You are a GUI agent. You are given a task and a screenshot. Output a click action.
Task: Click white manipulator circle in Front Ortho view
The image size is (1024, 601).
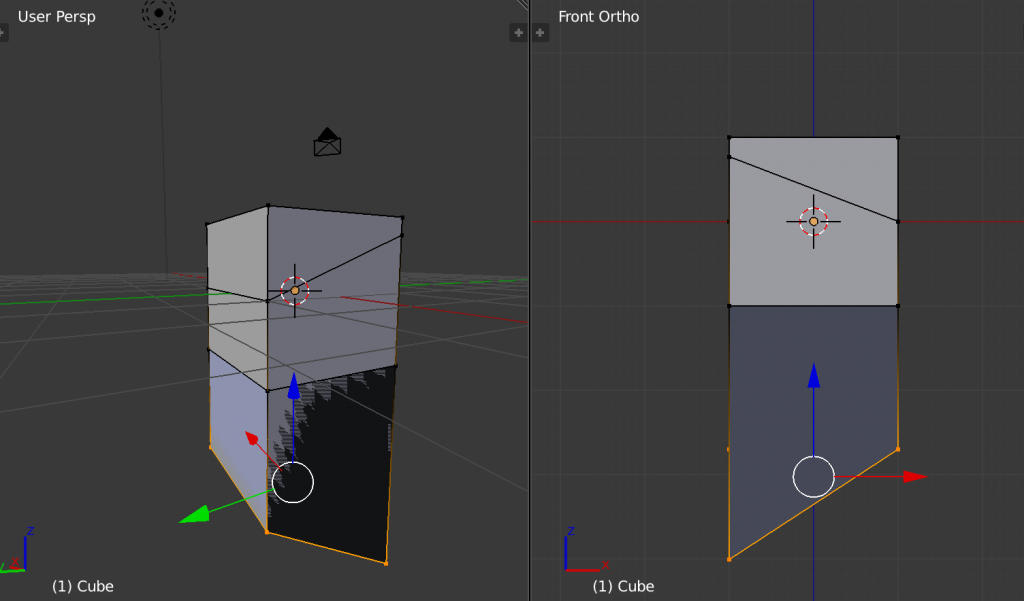tap(814, 477)
